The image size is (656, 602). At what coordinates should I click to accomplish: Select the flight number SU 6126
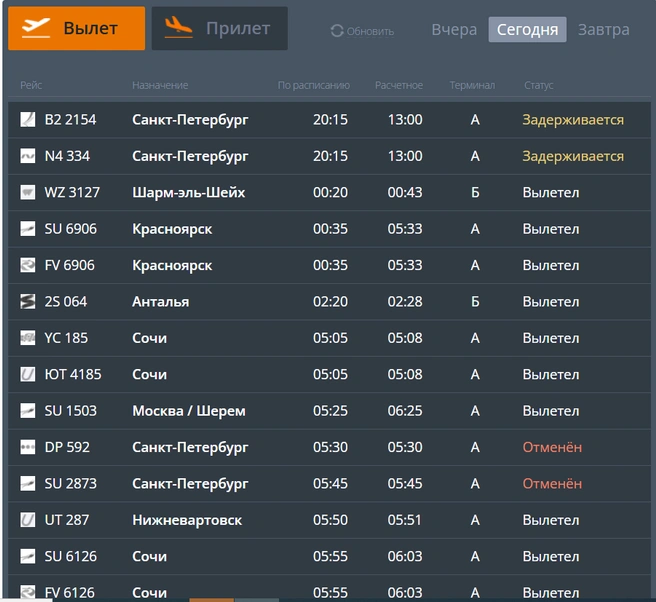click(71, 556)
